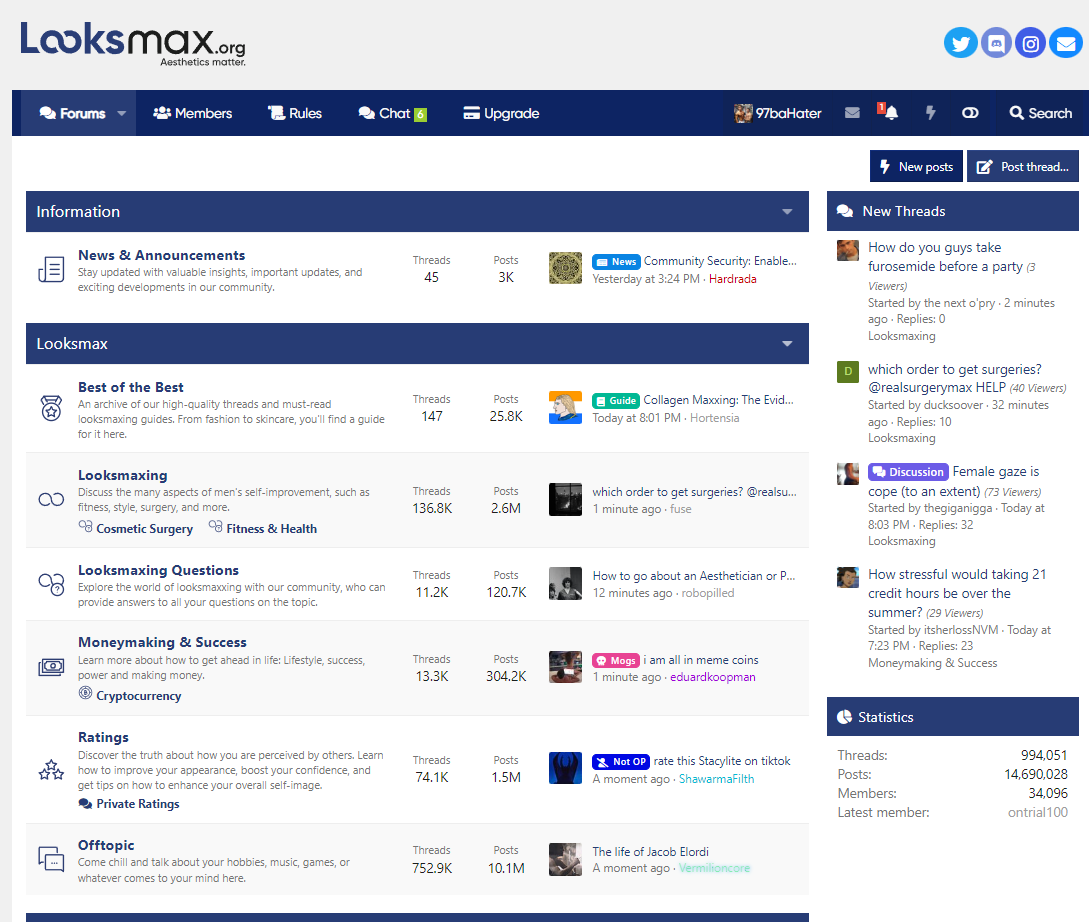
Task: Click the lightning bolt icon in navbar
Action: tap(930, 113)
